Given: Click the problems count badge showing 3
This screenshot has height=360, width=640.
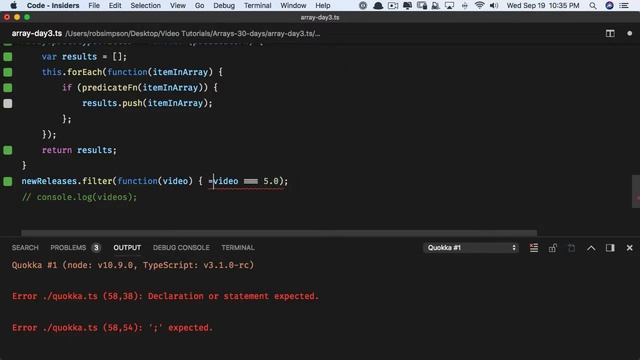Looking at the screenshot, I should point(96,248).
